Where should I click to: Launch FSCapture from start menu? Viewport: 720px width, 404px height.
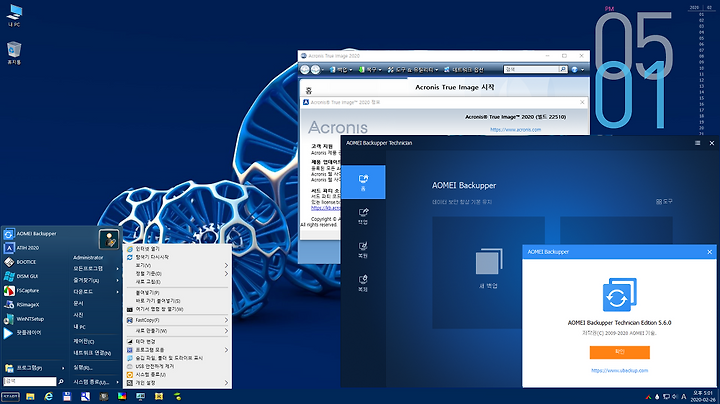click(x=22, y=291)
